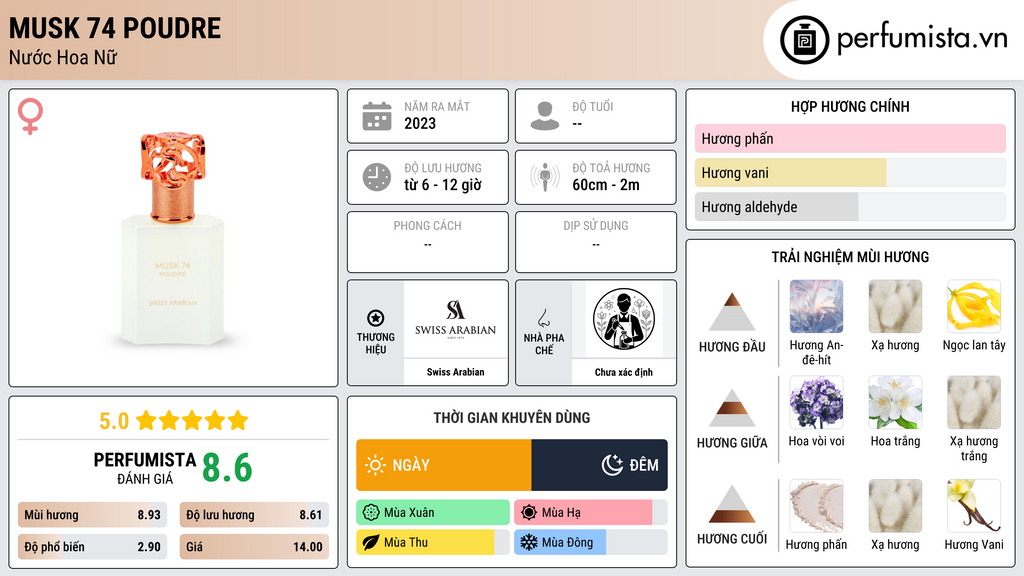Viewport: 1024px width, 576px height.
Task: Click the five gold stars rating
Action: tap(192, 421)
